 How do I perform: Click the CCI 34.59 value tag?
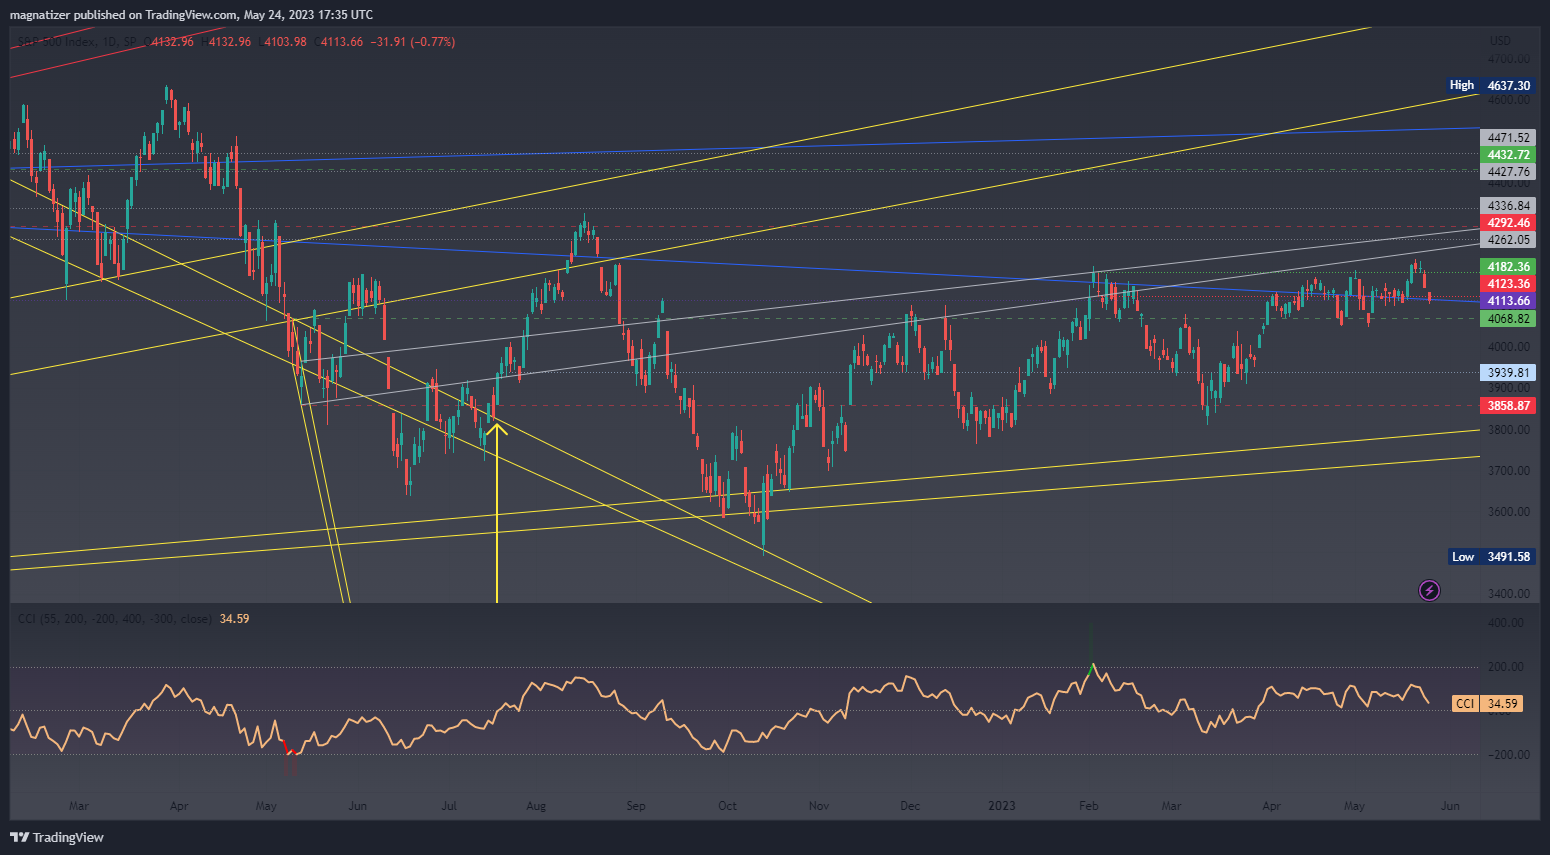pos(1487,704)
